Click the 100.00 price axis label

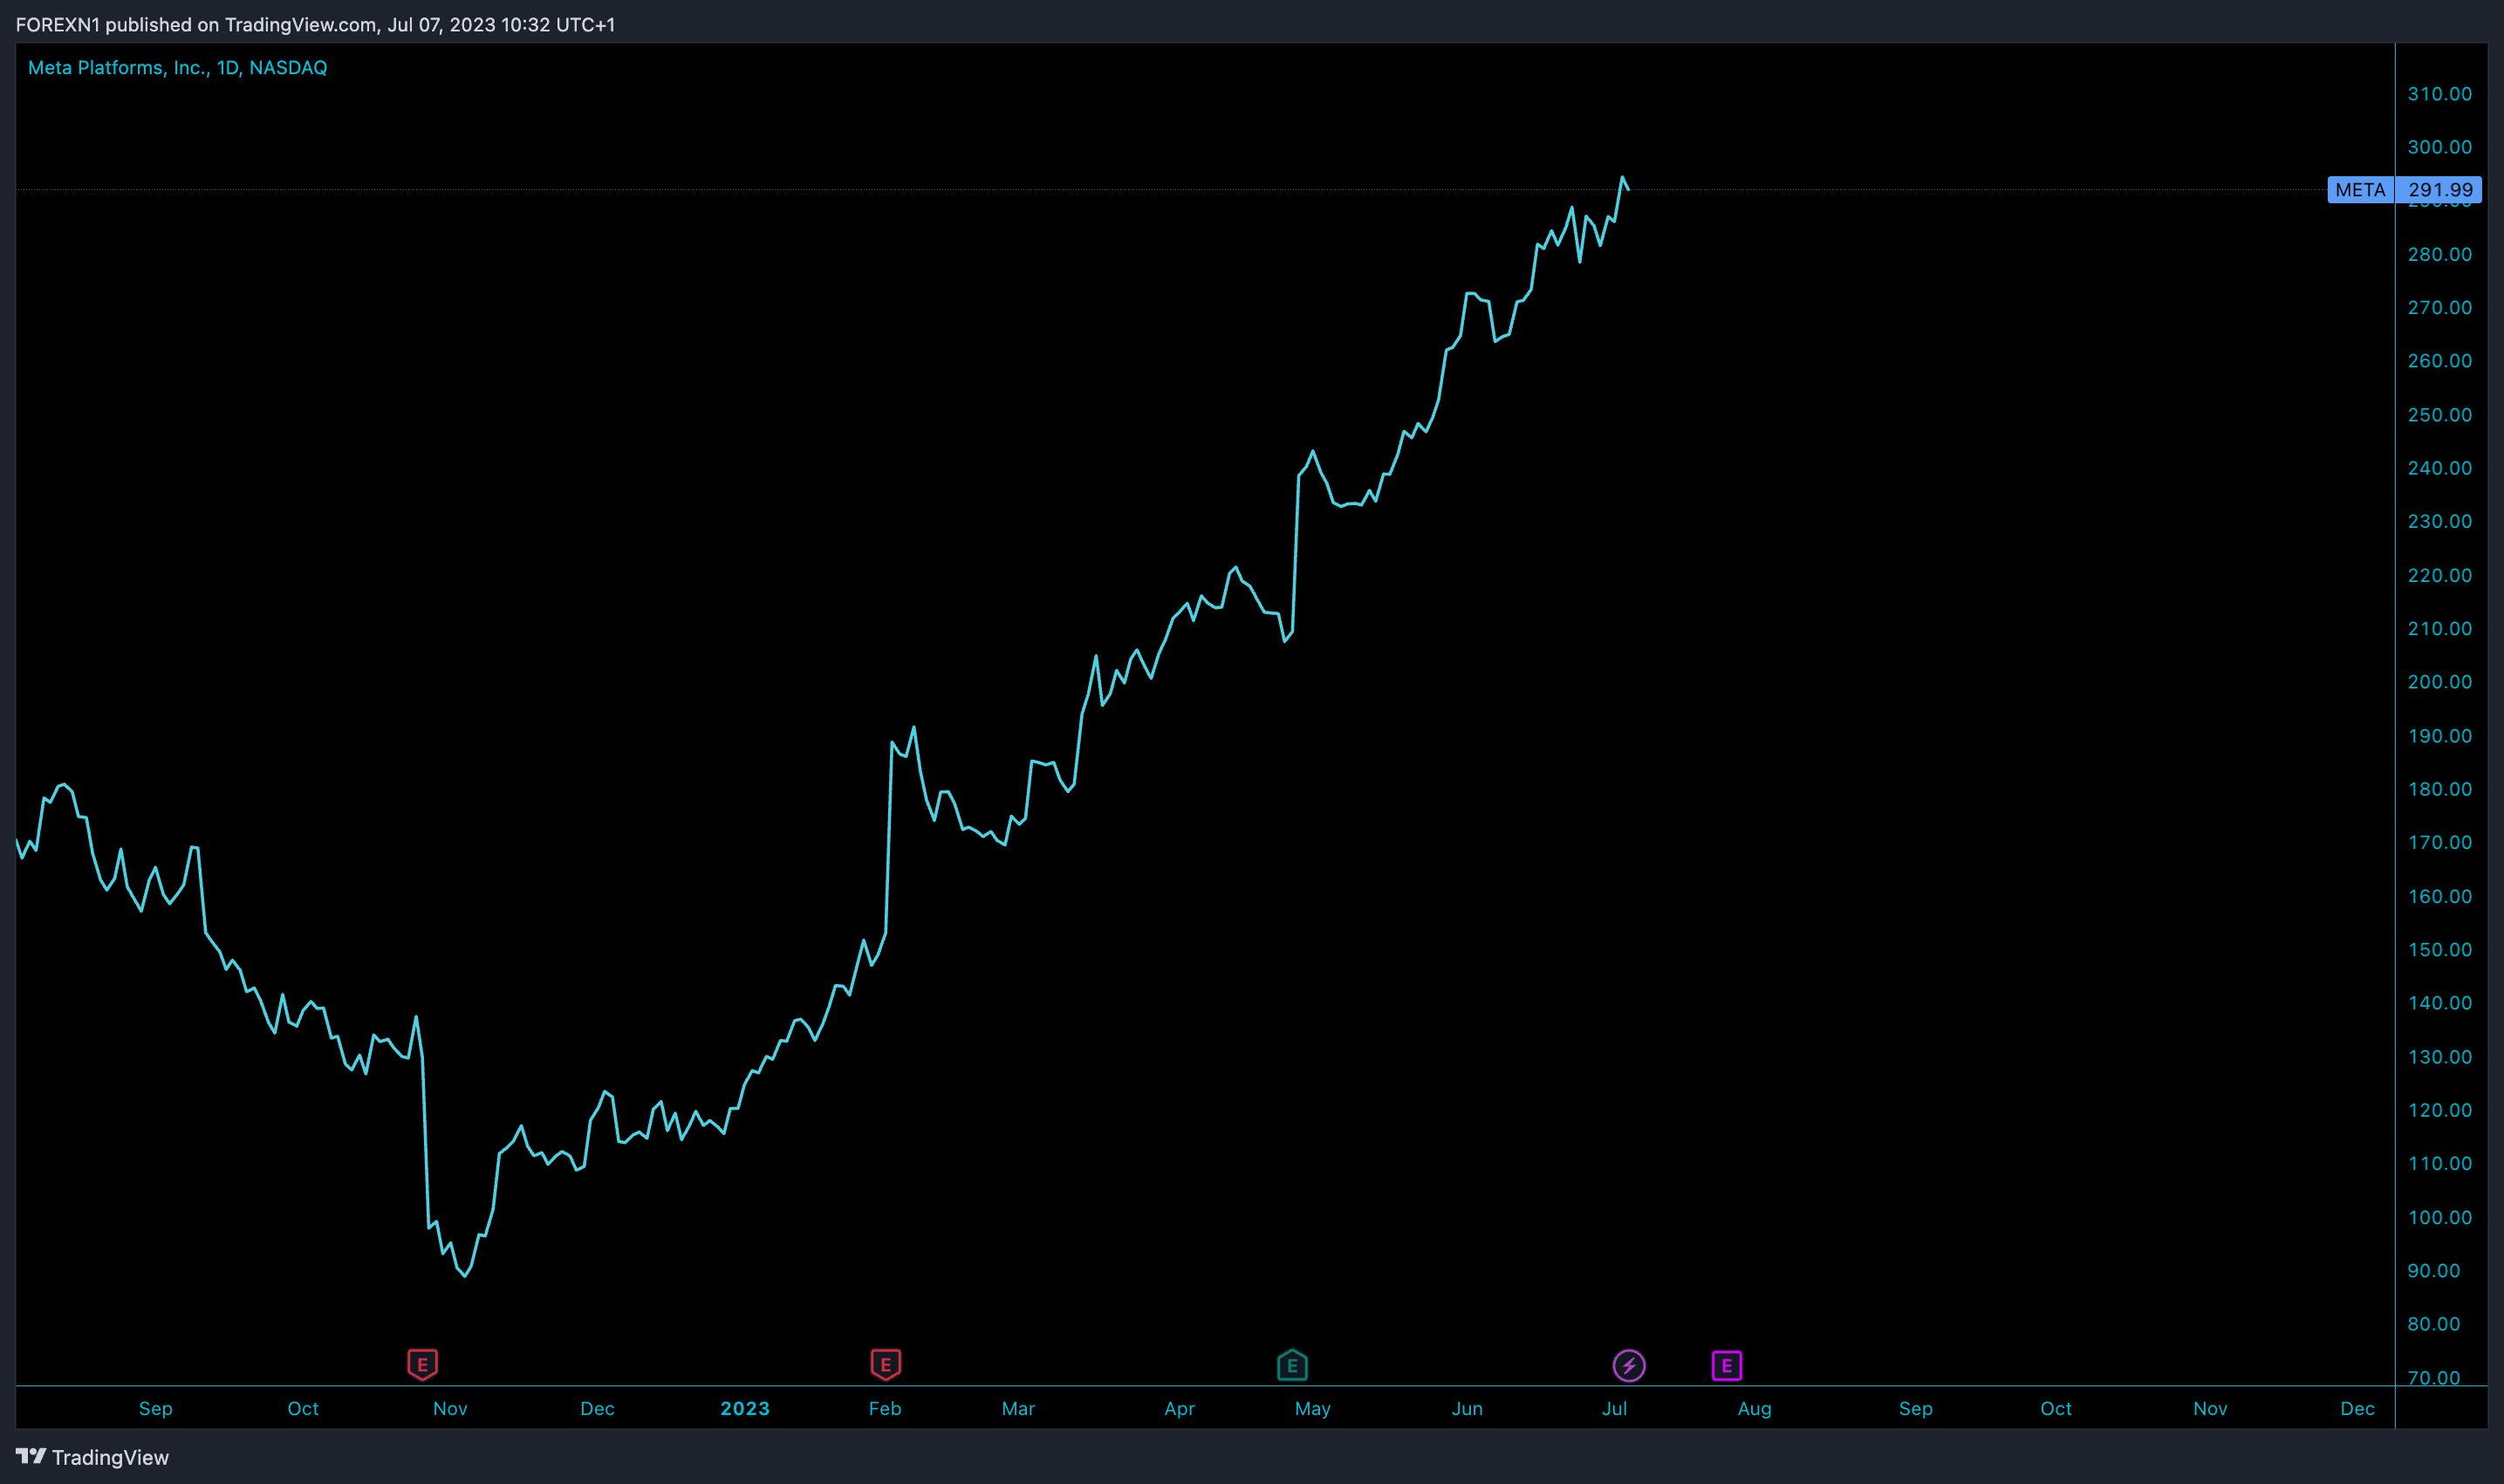(2440, 1218)
